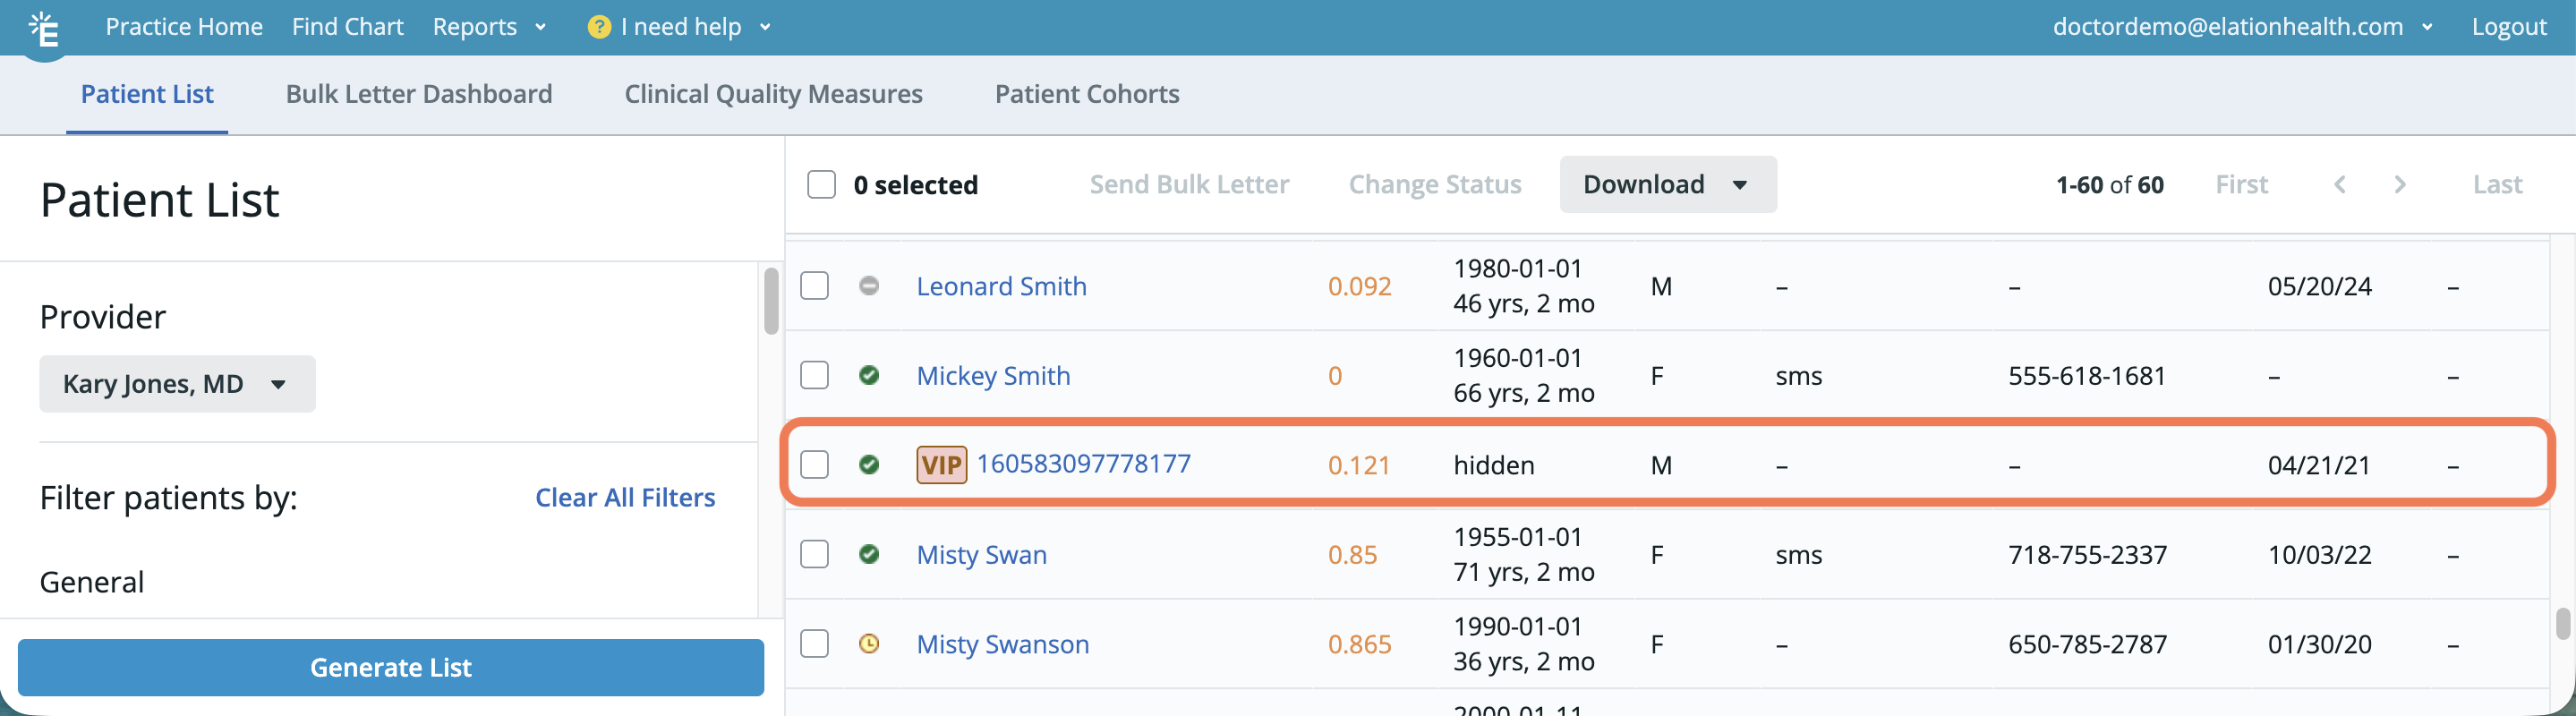The width and height of the screenshot is (2576, 716).
Task: Open Find Chart in the top menu
Action: click(x=348, y=27)
